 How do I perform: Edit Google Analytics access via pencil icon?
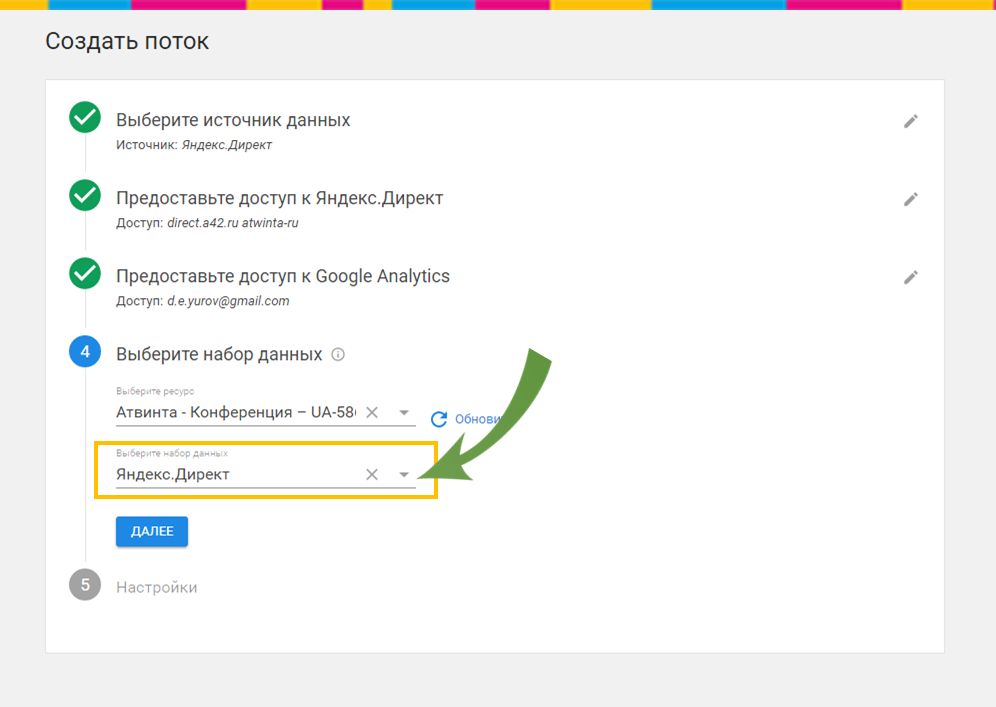click(x=910, y=278)
